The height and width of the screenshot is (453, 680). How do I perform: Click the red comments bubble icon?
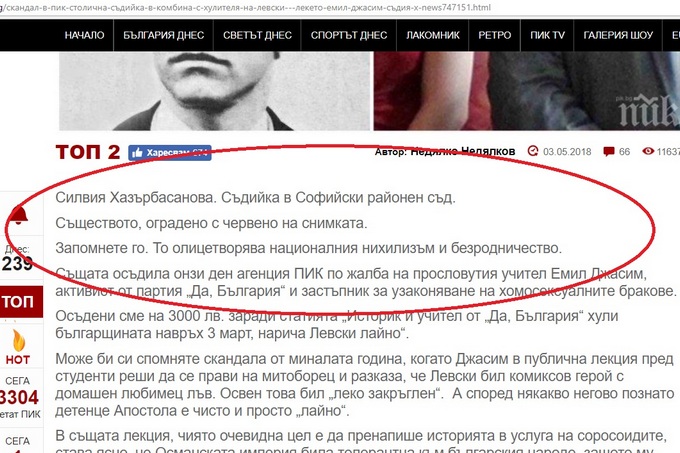(x=609, y=152)
